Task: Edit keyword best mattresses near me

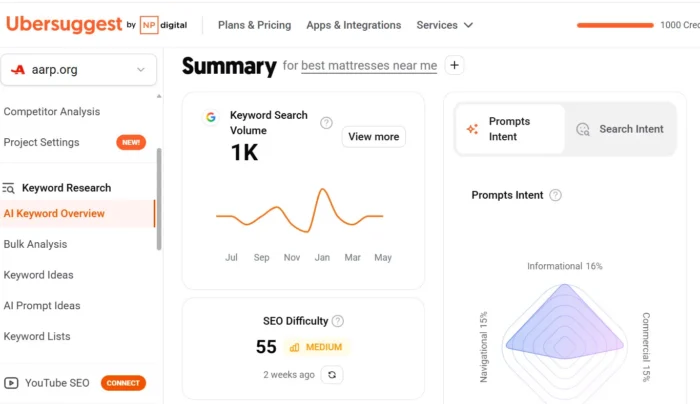Action: pyautogui.click(x=369, y=66)
